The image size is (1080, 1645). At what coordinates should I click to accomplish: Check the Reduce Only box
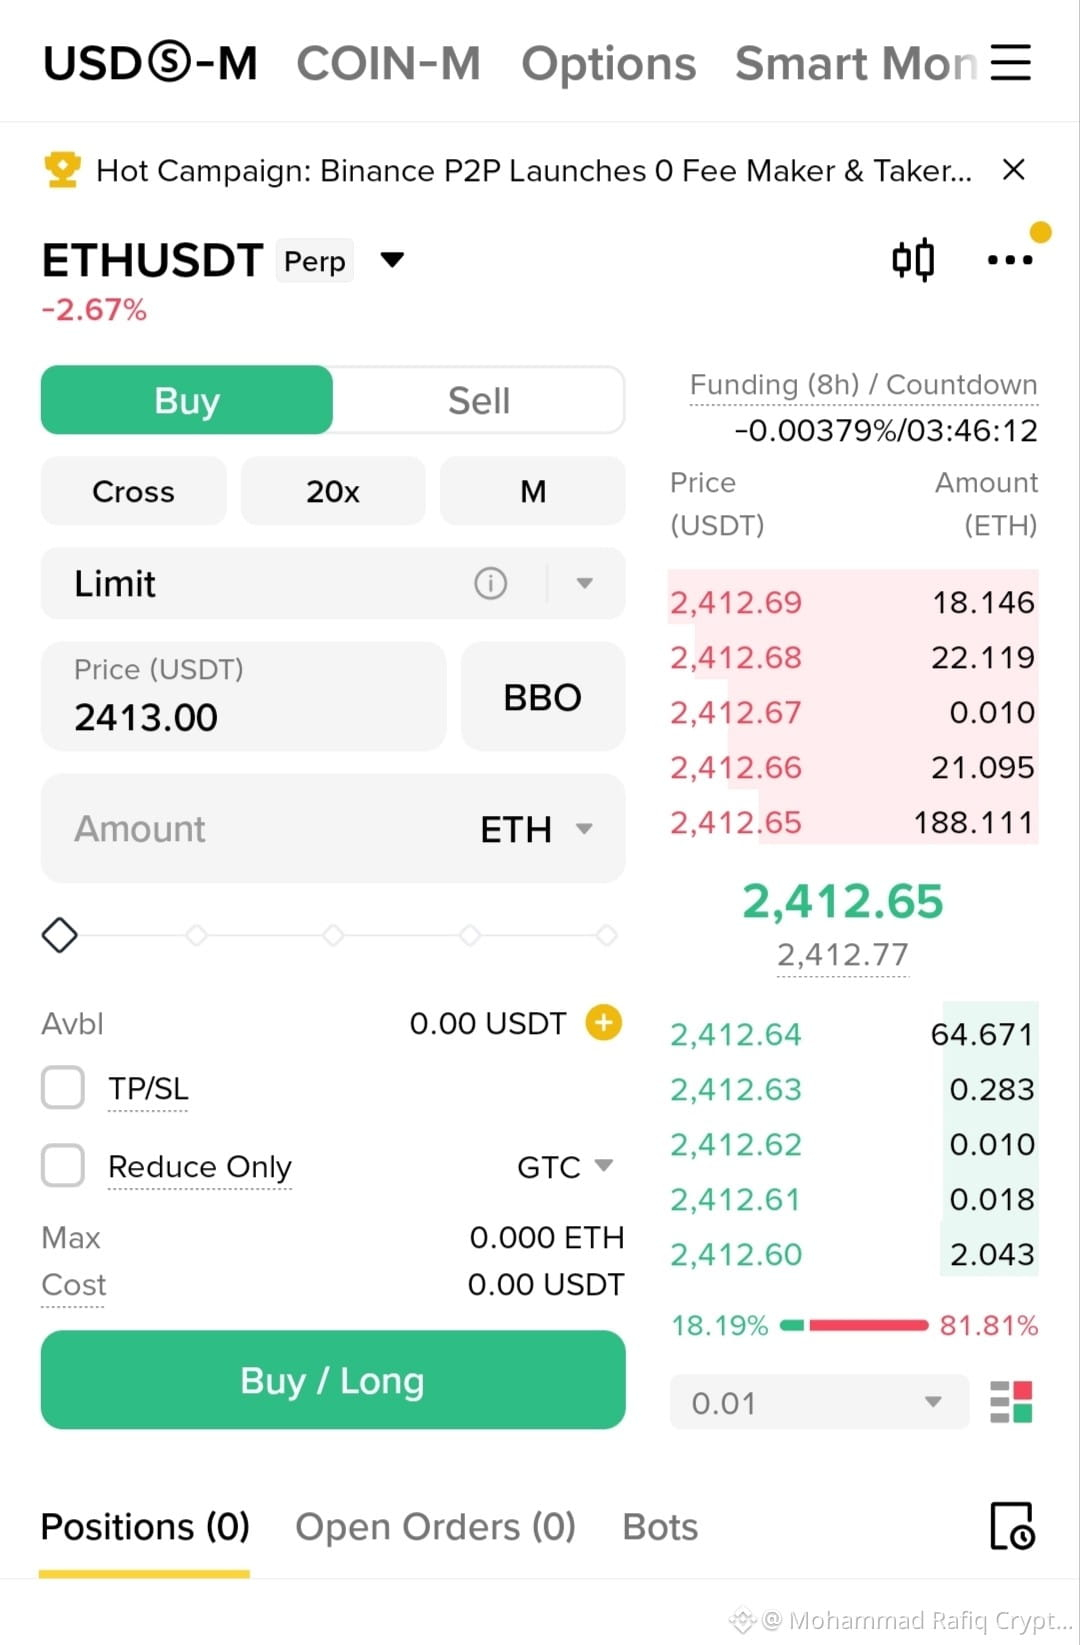(63, 1165)
